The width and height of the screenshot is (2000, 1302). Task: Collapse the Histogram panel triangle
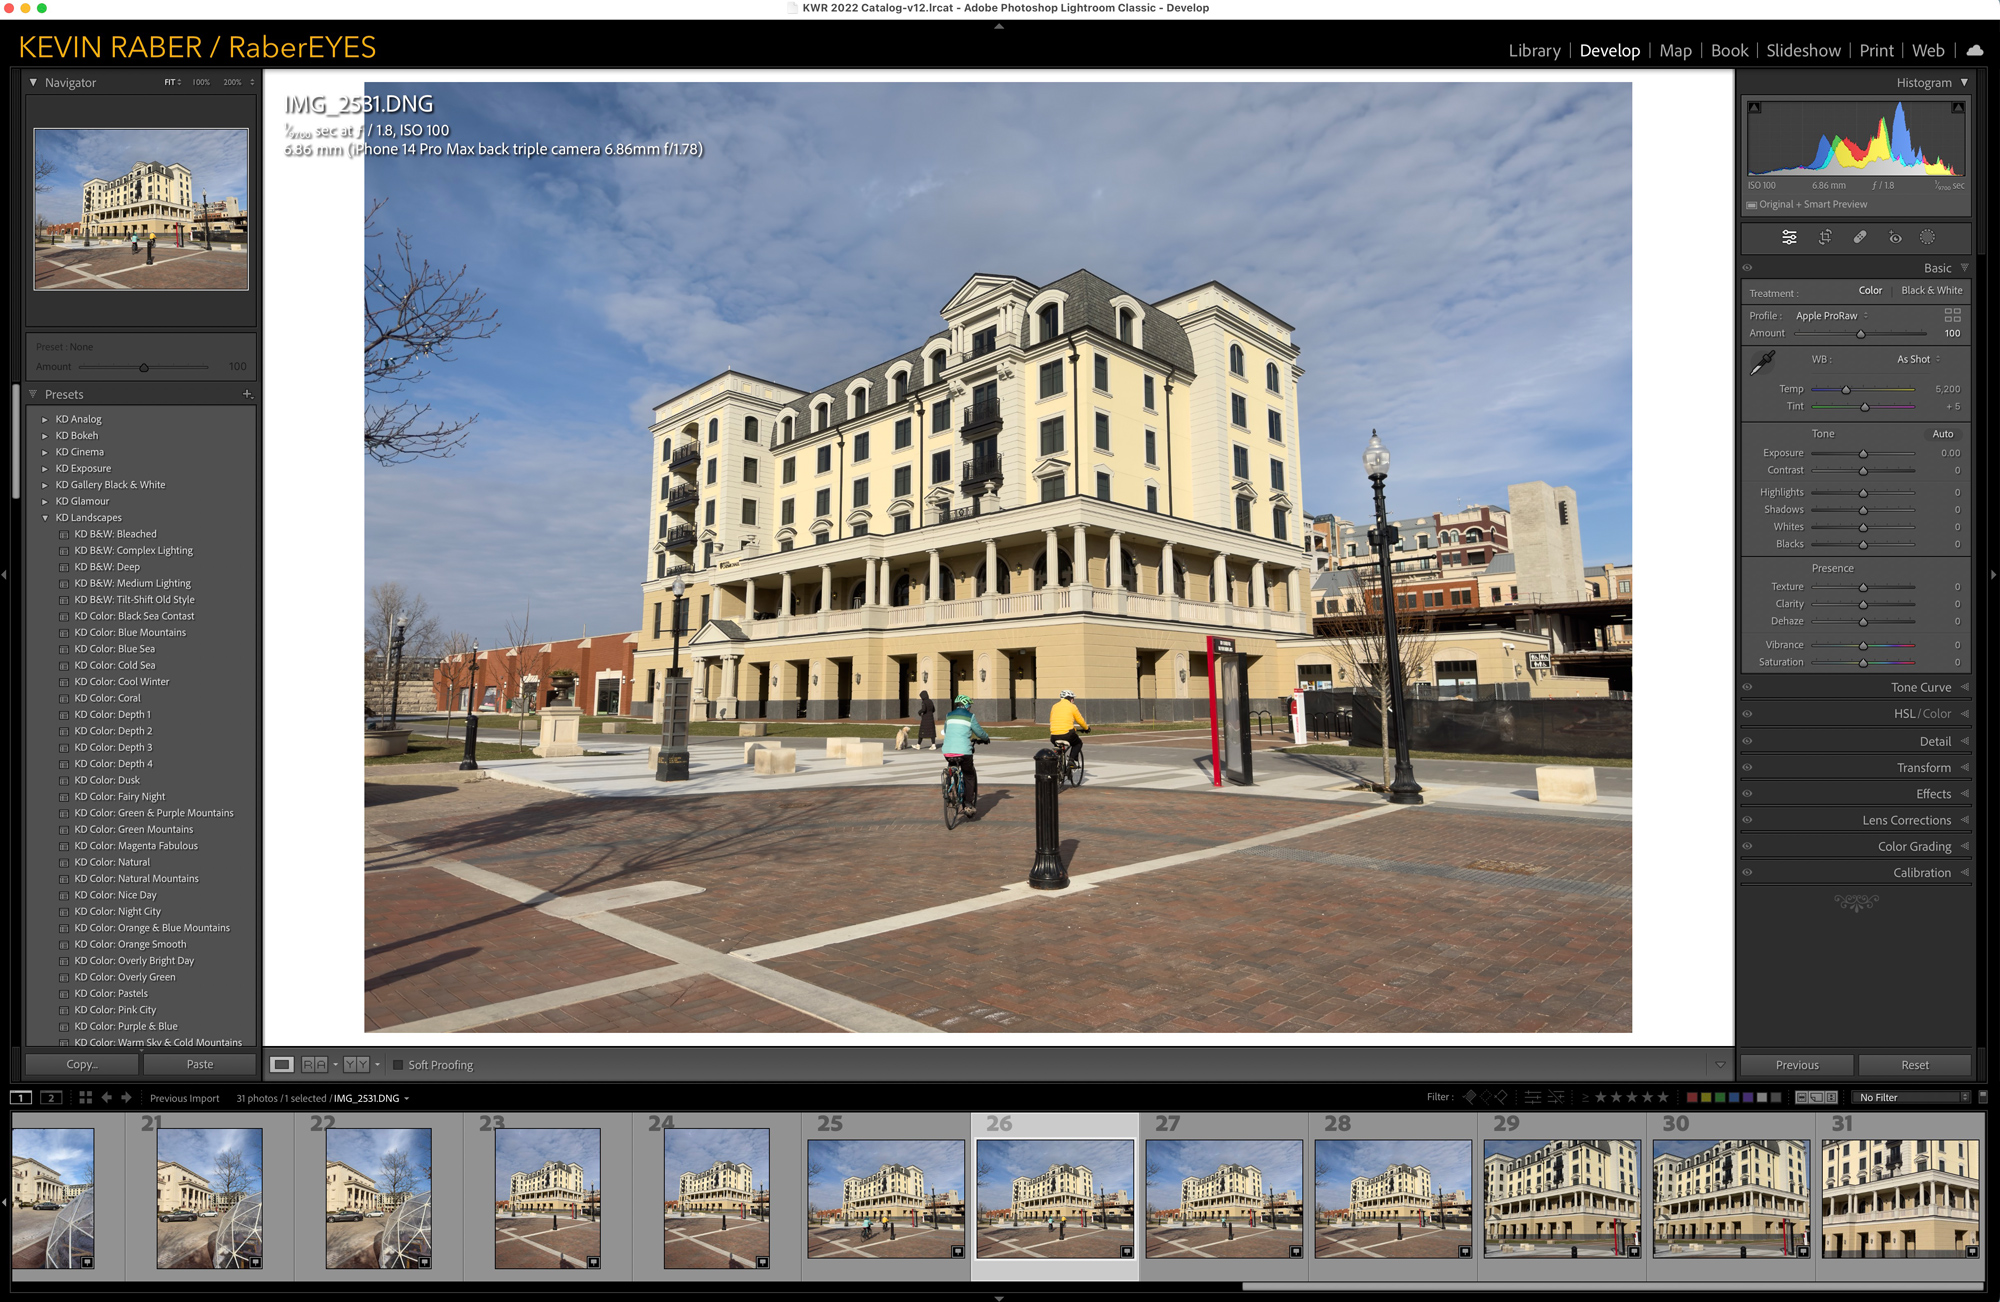coord(1964,82)
